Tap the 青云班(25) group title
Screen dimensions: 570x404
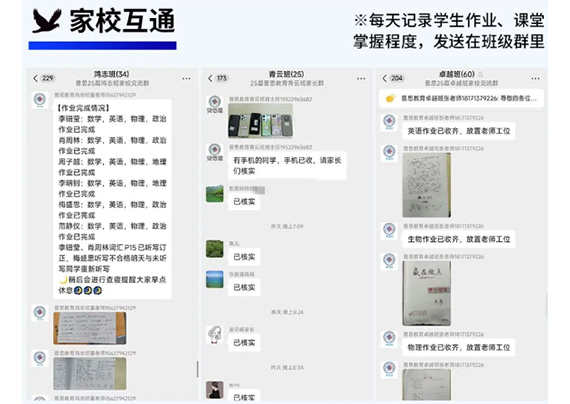286,74
